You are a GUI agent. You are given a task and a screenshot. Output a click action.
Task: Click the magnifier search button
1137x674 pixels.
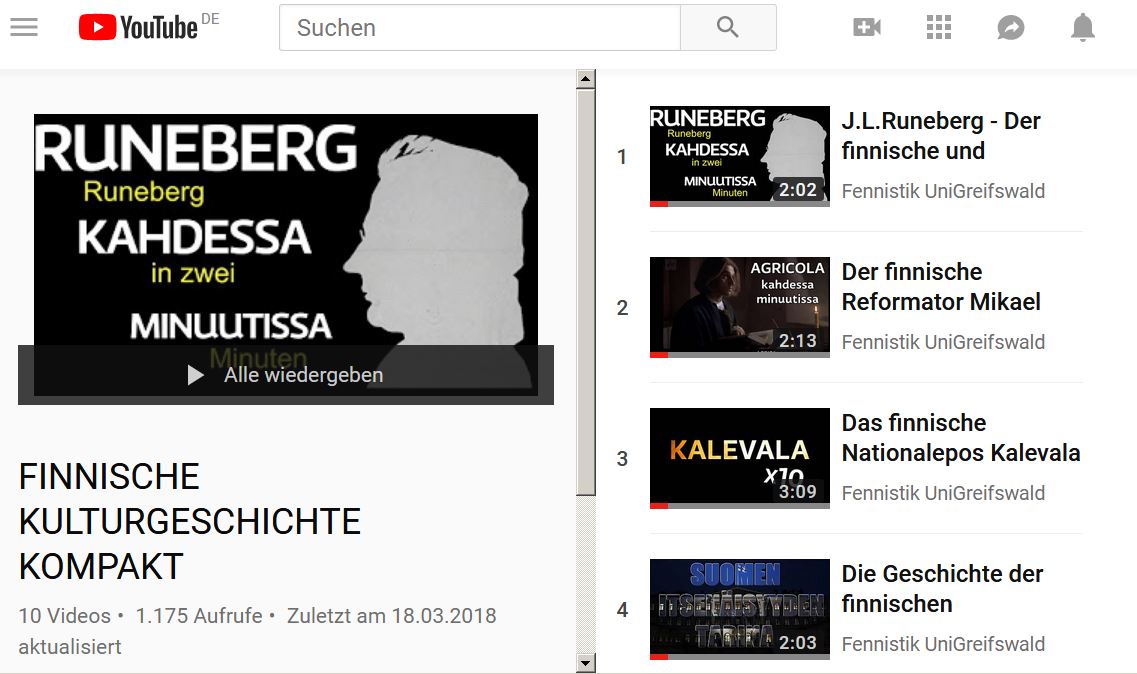click(x=728, y=28)
